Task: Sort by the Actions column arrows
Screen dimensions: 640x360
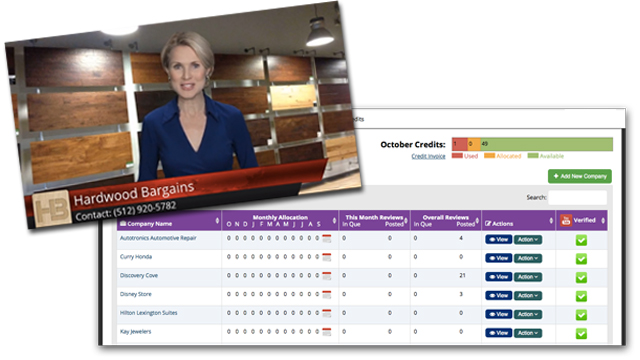Action: [x=551, y=221]
